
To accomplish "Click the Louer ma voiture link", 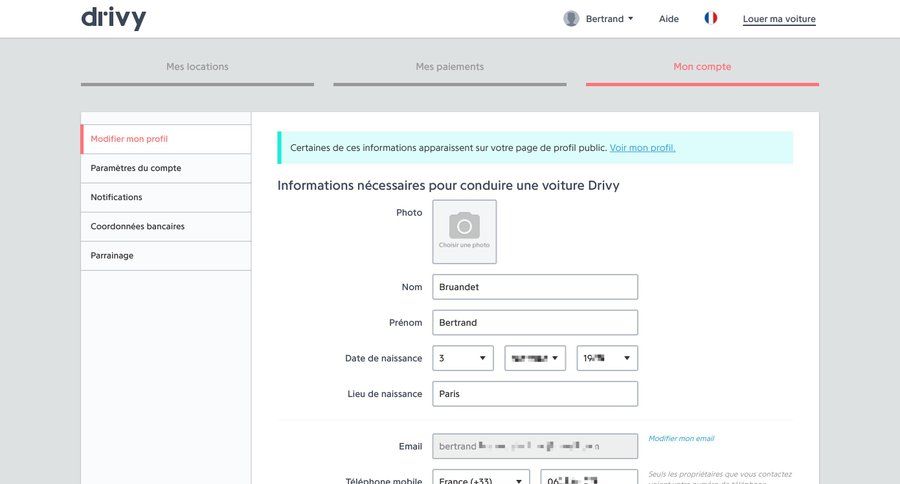I will pyautogui.click(x=779, y=19).
